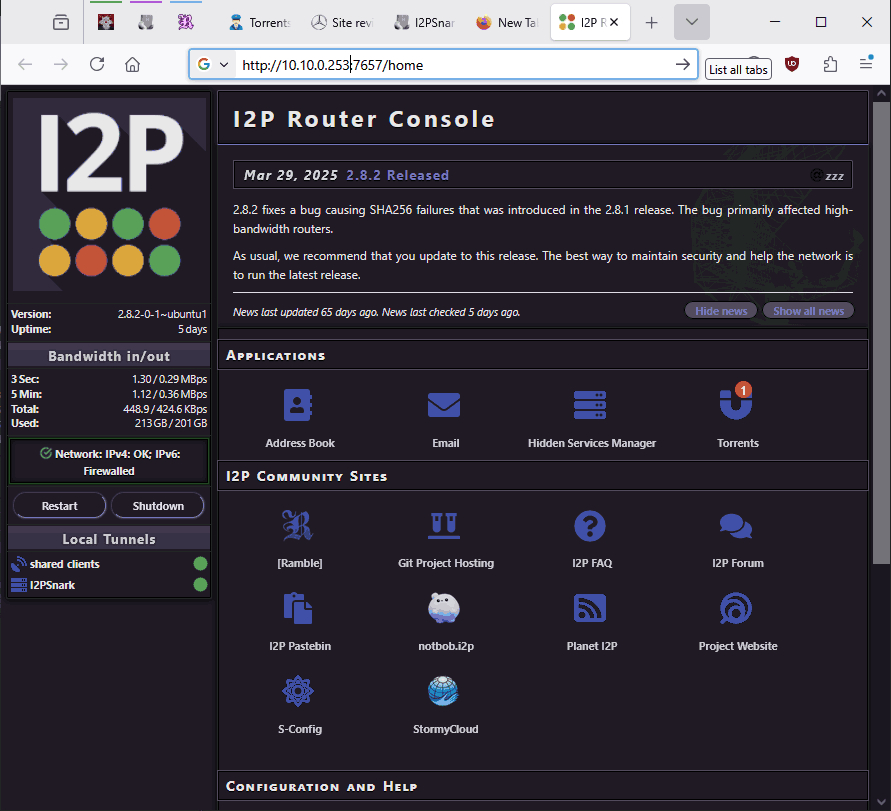This screenshot has height=811, width=891.
Task: Open the Planet I2P feed icon
Action: click(x=590, y=608)
